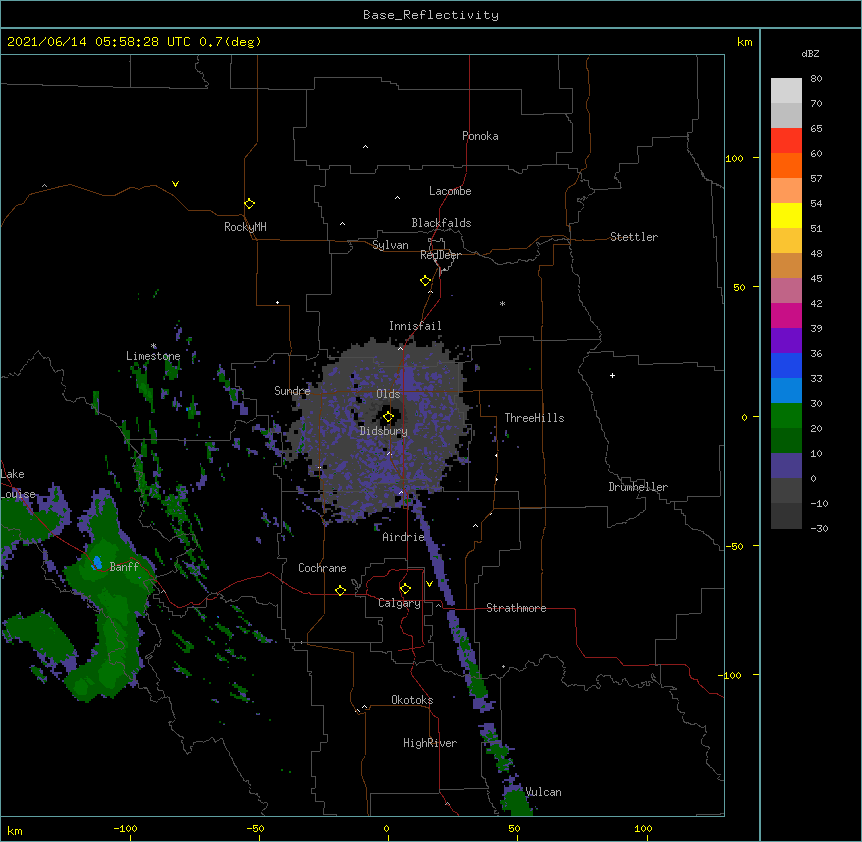Click the dBZ legend heading
This screenshot has width=862, height=842.
(x=810, y=54)
